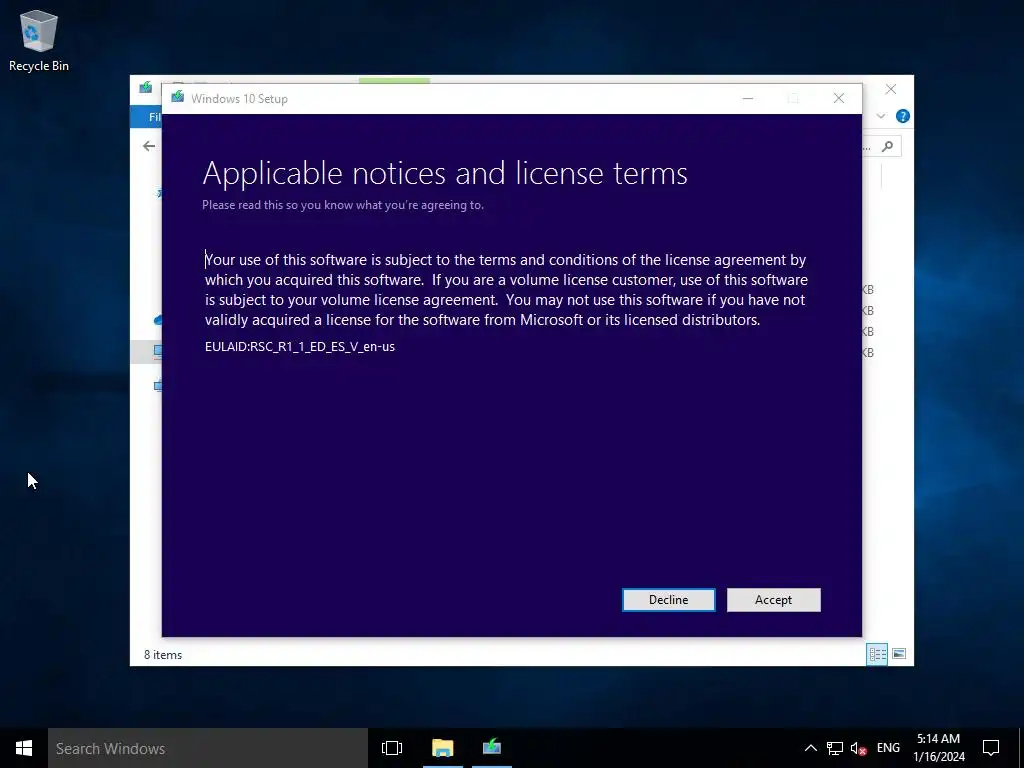Click the EULAID:RSC_R1_1_ED_ES_V_en-us text
The height and width of the screenshot is (768, 1024).
point(300,347)
